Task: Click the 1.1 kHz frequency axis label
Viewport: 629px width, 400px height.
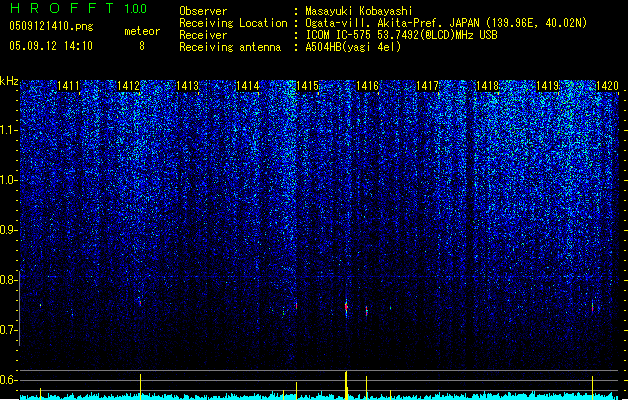Action: (x=8, y=130)
